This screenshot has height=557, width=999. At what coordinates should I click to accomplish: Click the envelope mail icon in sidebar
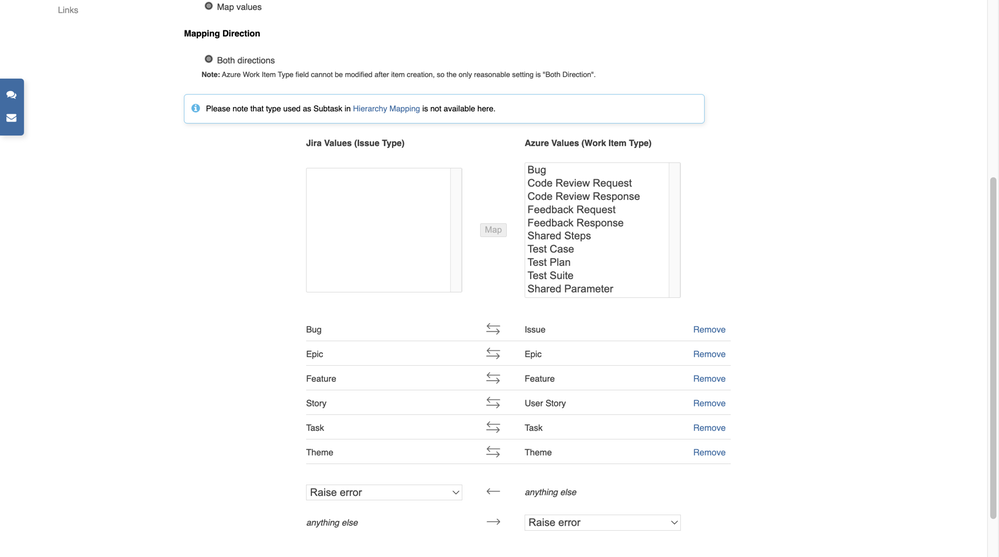(x=11, y=118)
